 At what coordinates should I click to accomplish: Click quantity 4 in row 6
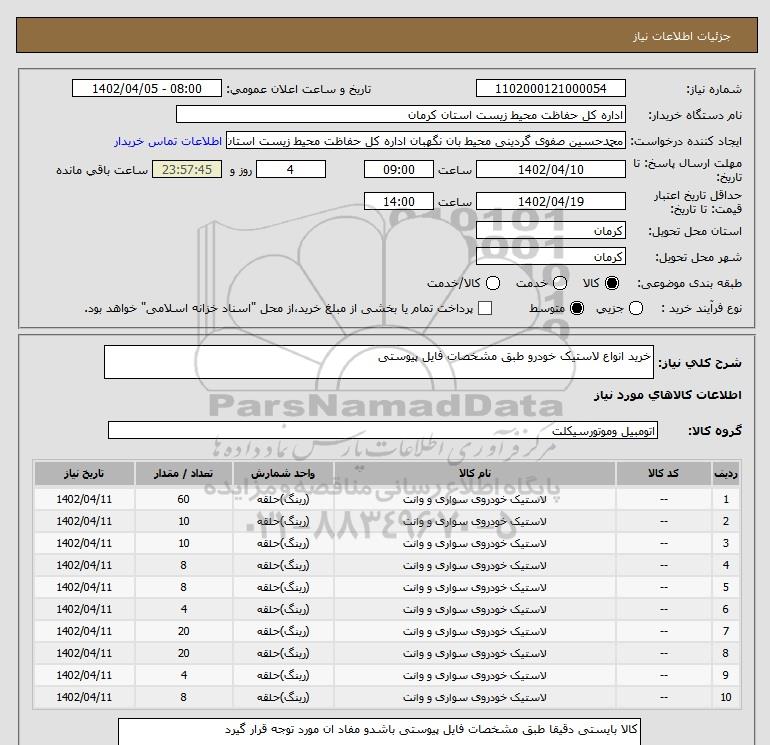(183, 609)
